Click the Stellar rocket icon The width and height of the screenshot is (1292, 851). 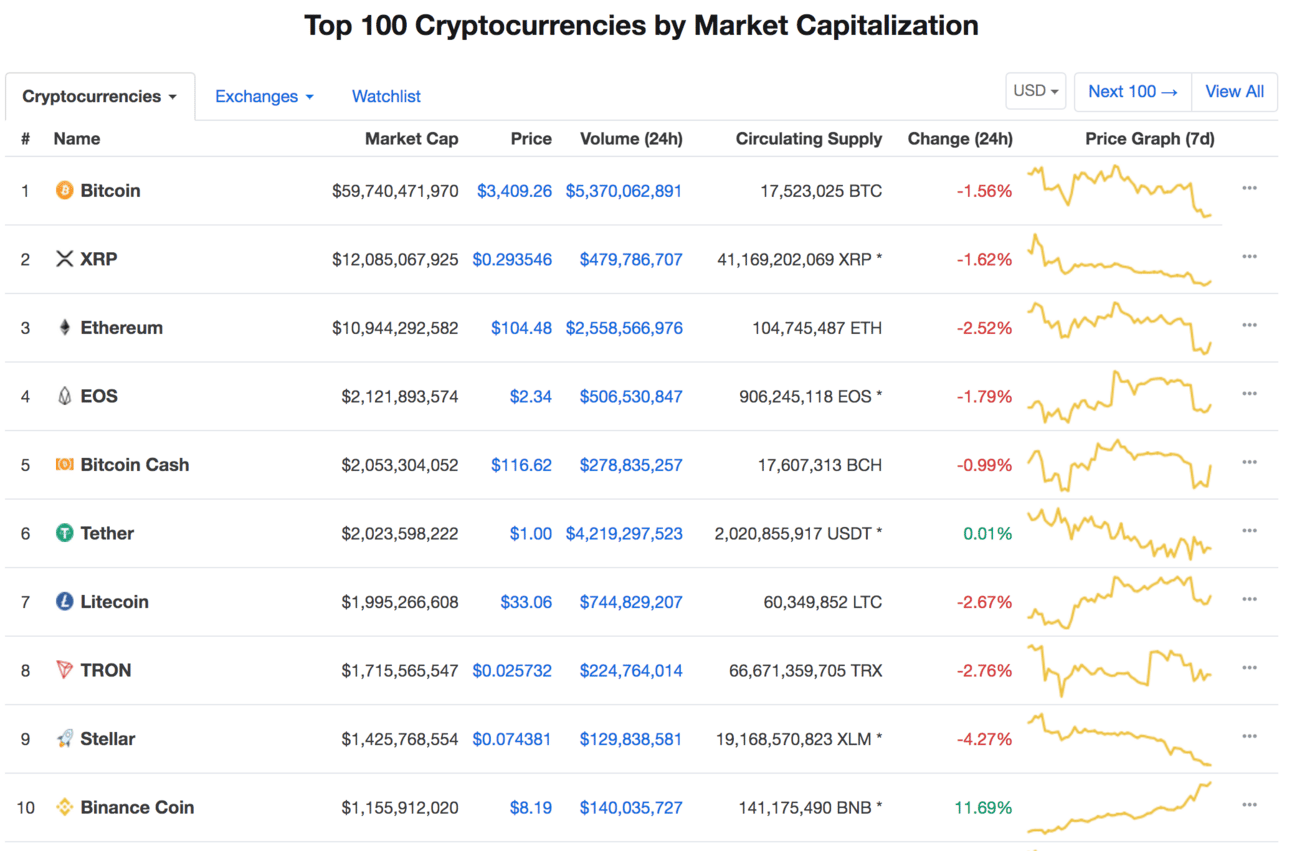click(64, 739)
